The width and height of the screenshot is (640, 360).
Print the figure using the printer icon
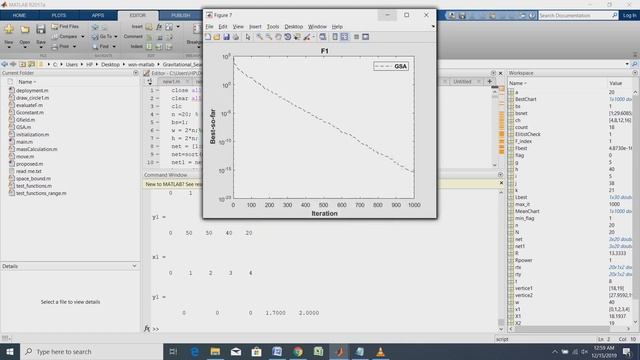point(236,37)
